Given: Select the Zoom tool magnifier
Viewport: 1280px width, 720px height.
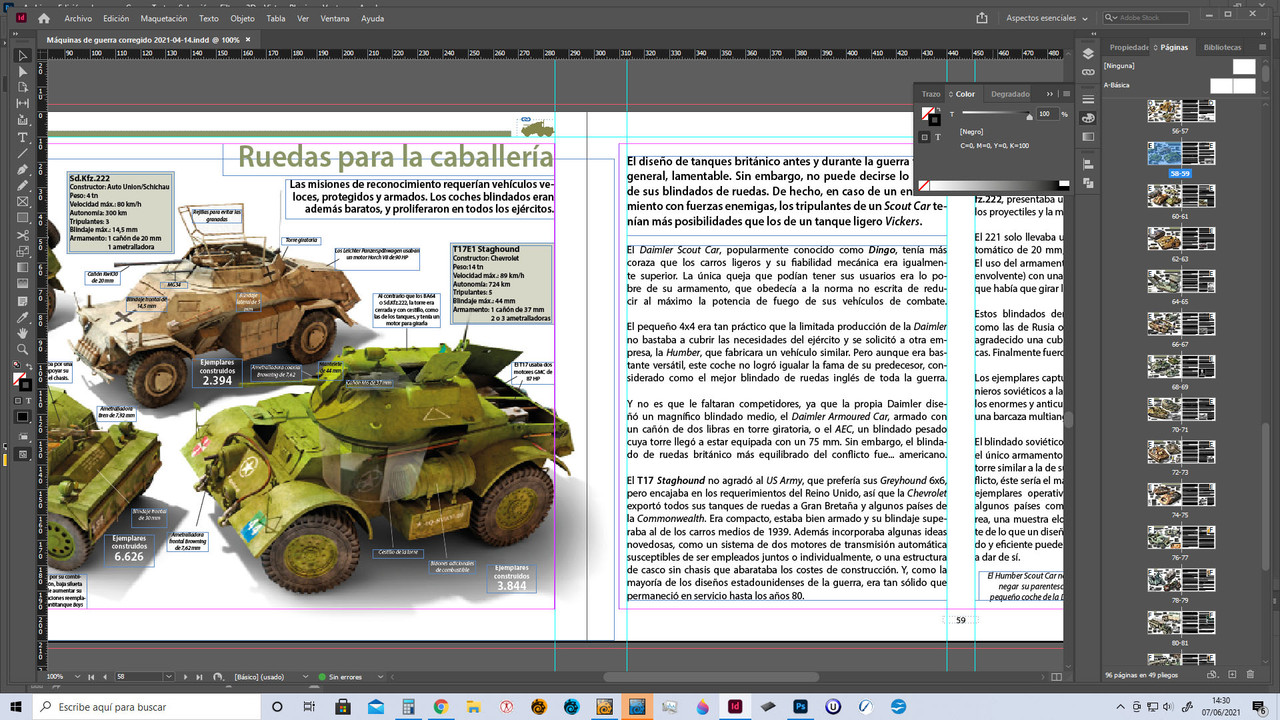Looking at the screenshot, I should (x=23, y=349).
